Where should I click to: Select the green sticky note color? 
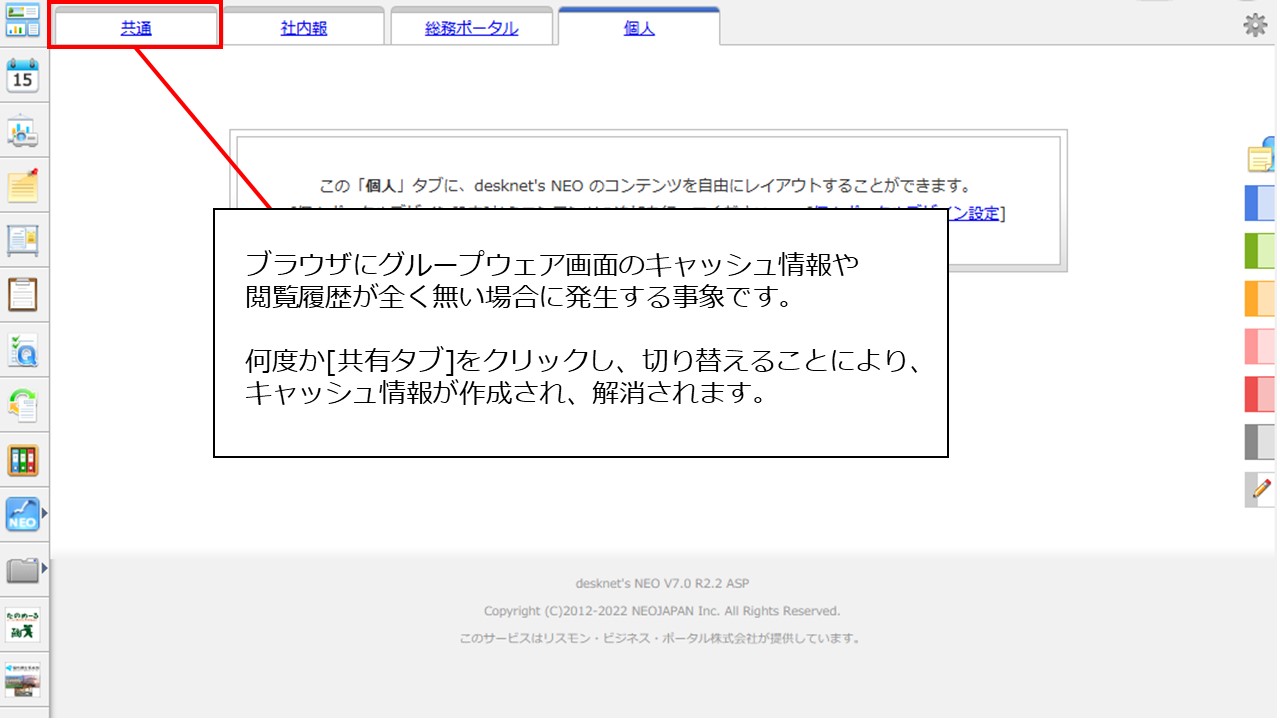(1260, 251)
